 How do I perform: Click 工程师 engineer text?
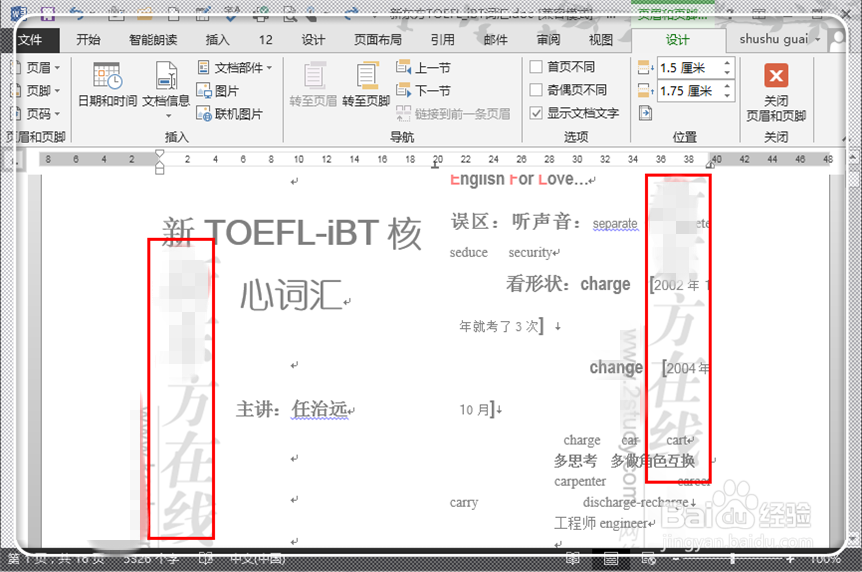(x=601, y=523)
